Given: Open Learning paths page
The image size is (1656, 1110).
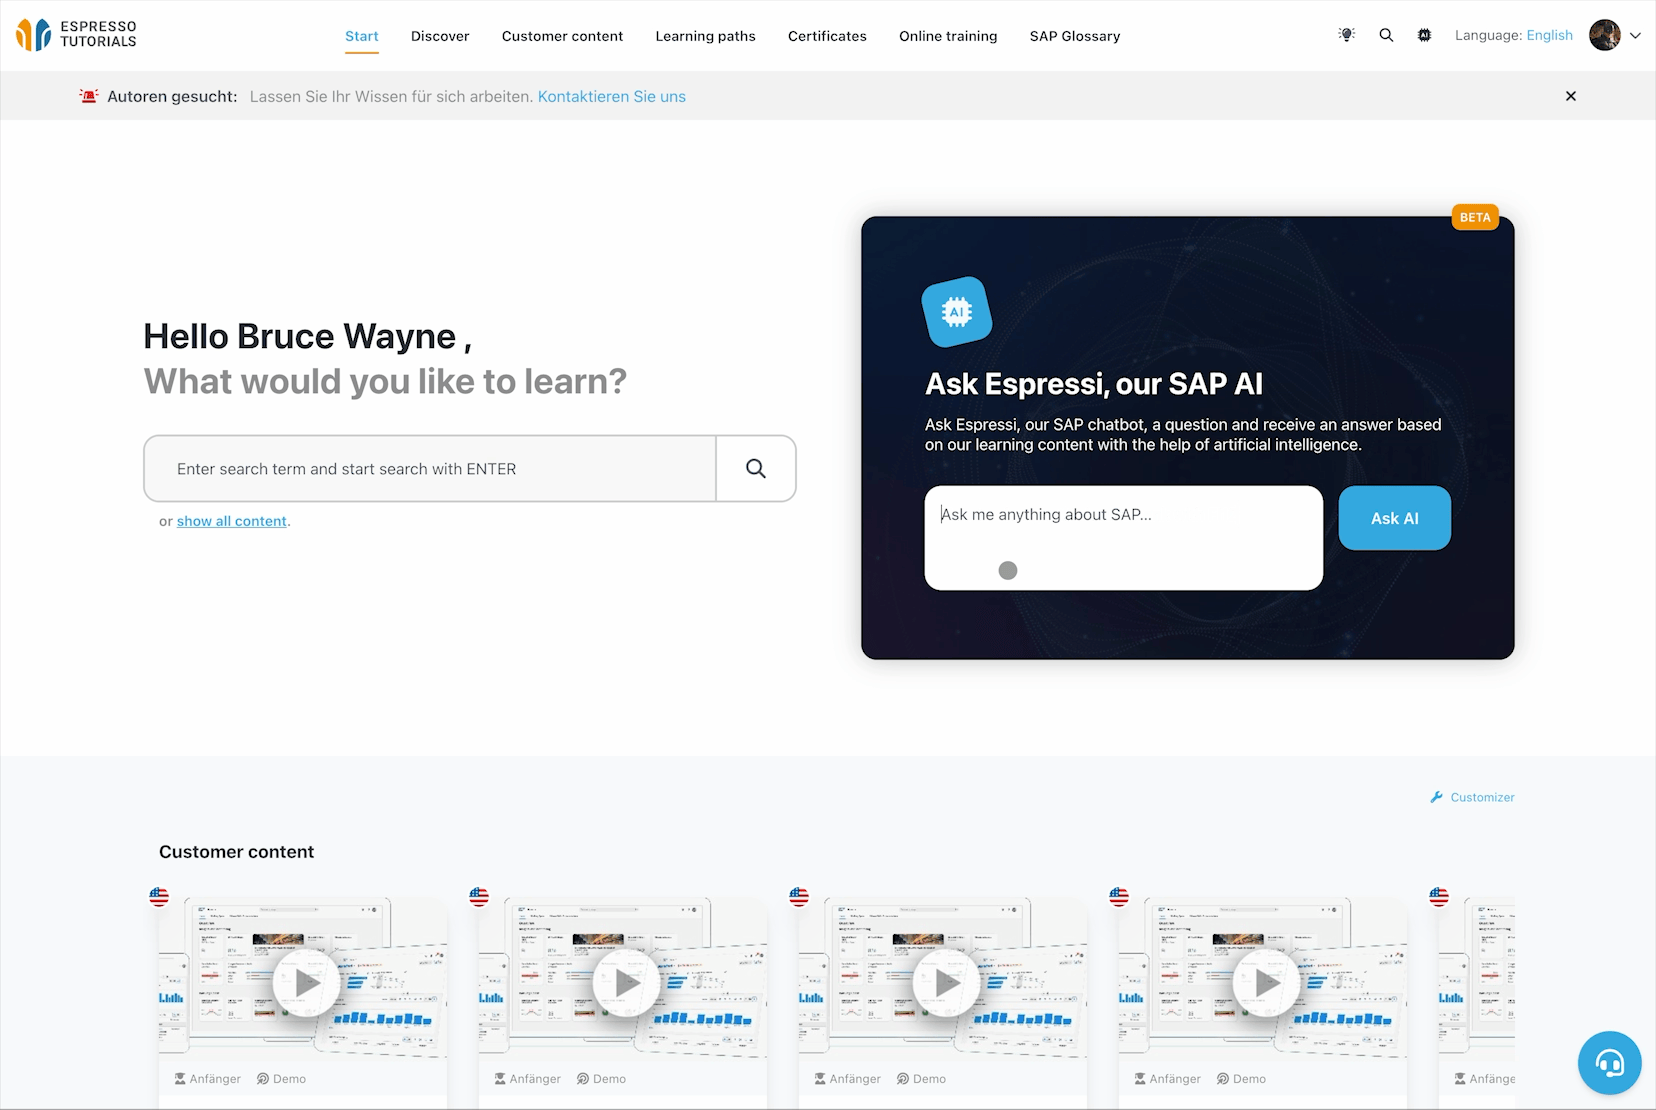Looking at the screenshot, I should (x=705, y=36).
